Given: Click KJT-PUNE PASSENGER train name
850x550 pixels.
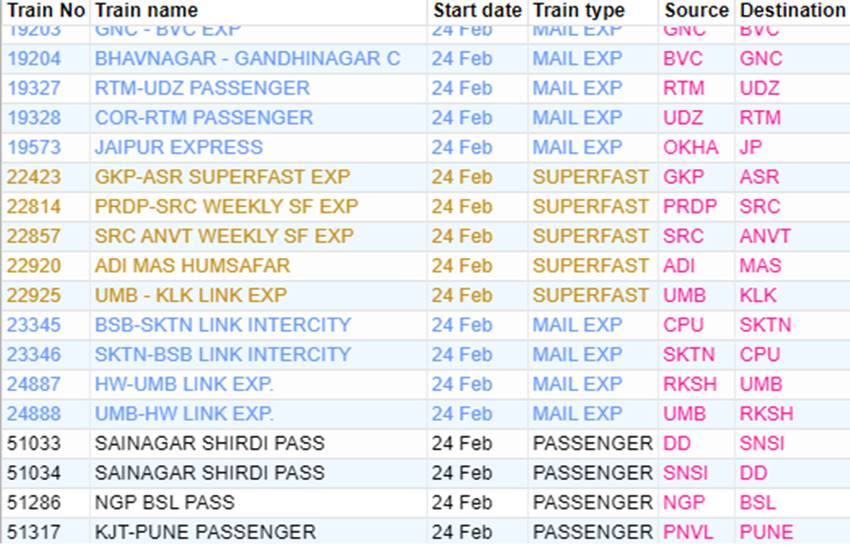Looking at the screenshot, I should (x=205, y=532).
